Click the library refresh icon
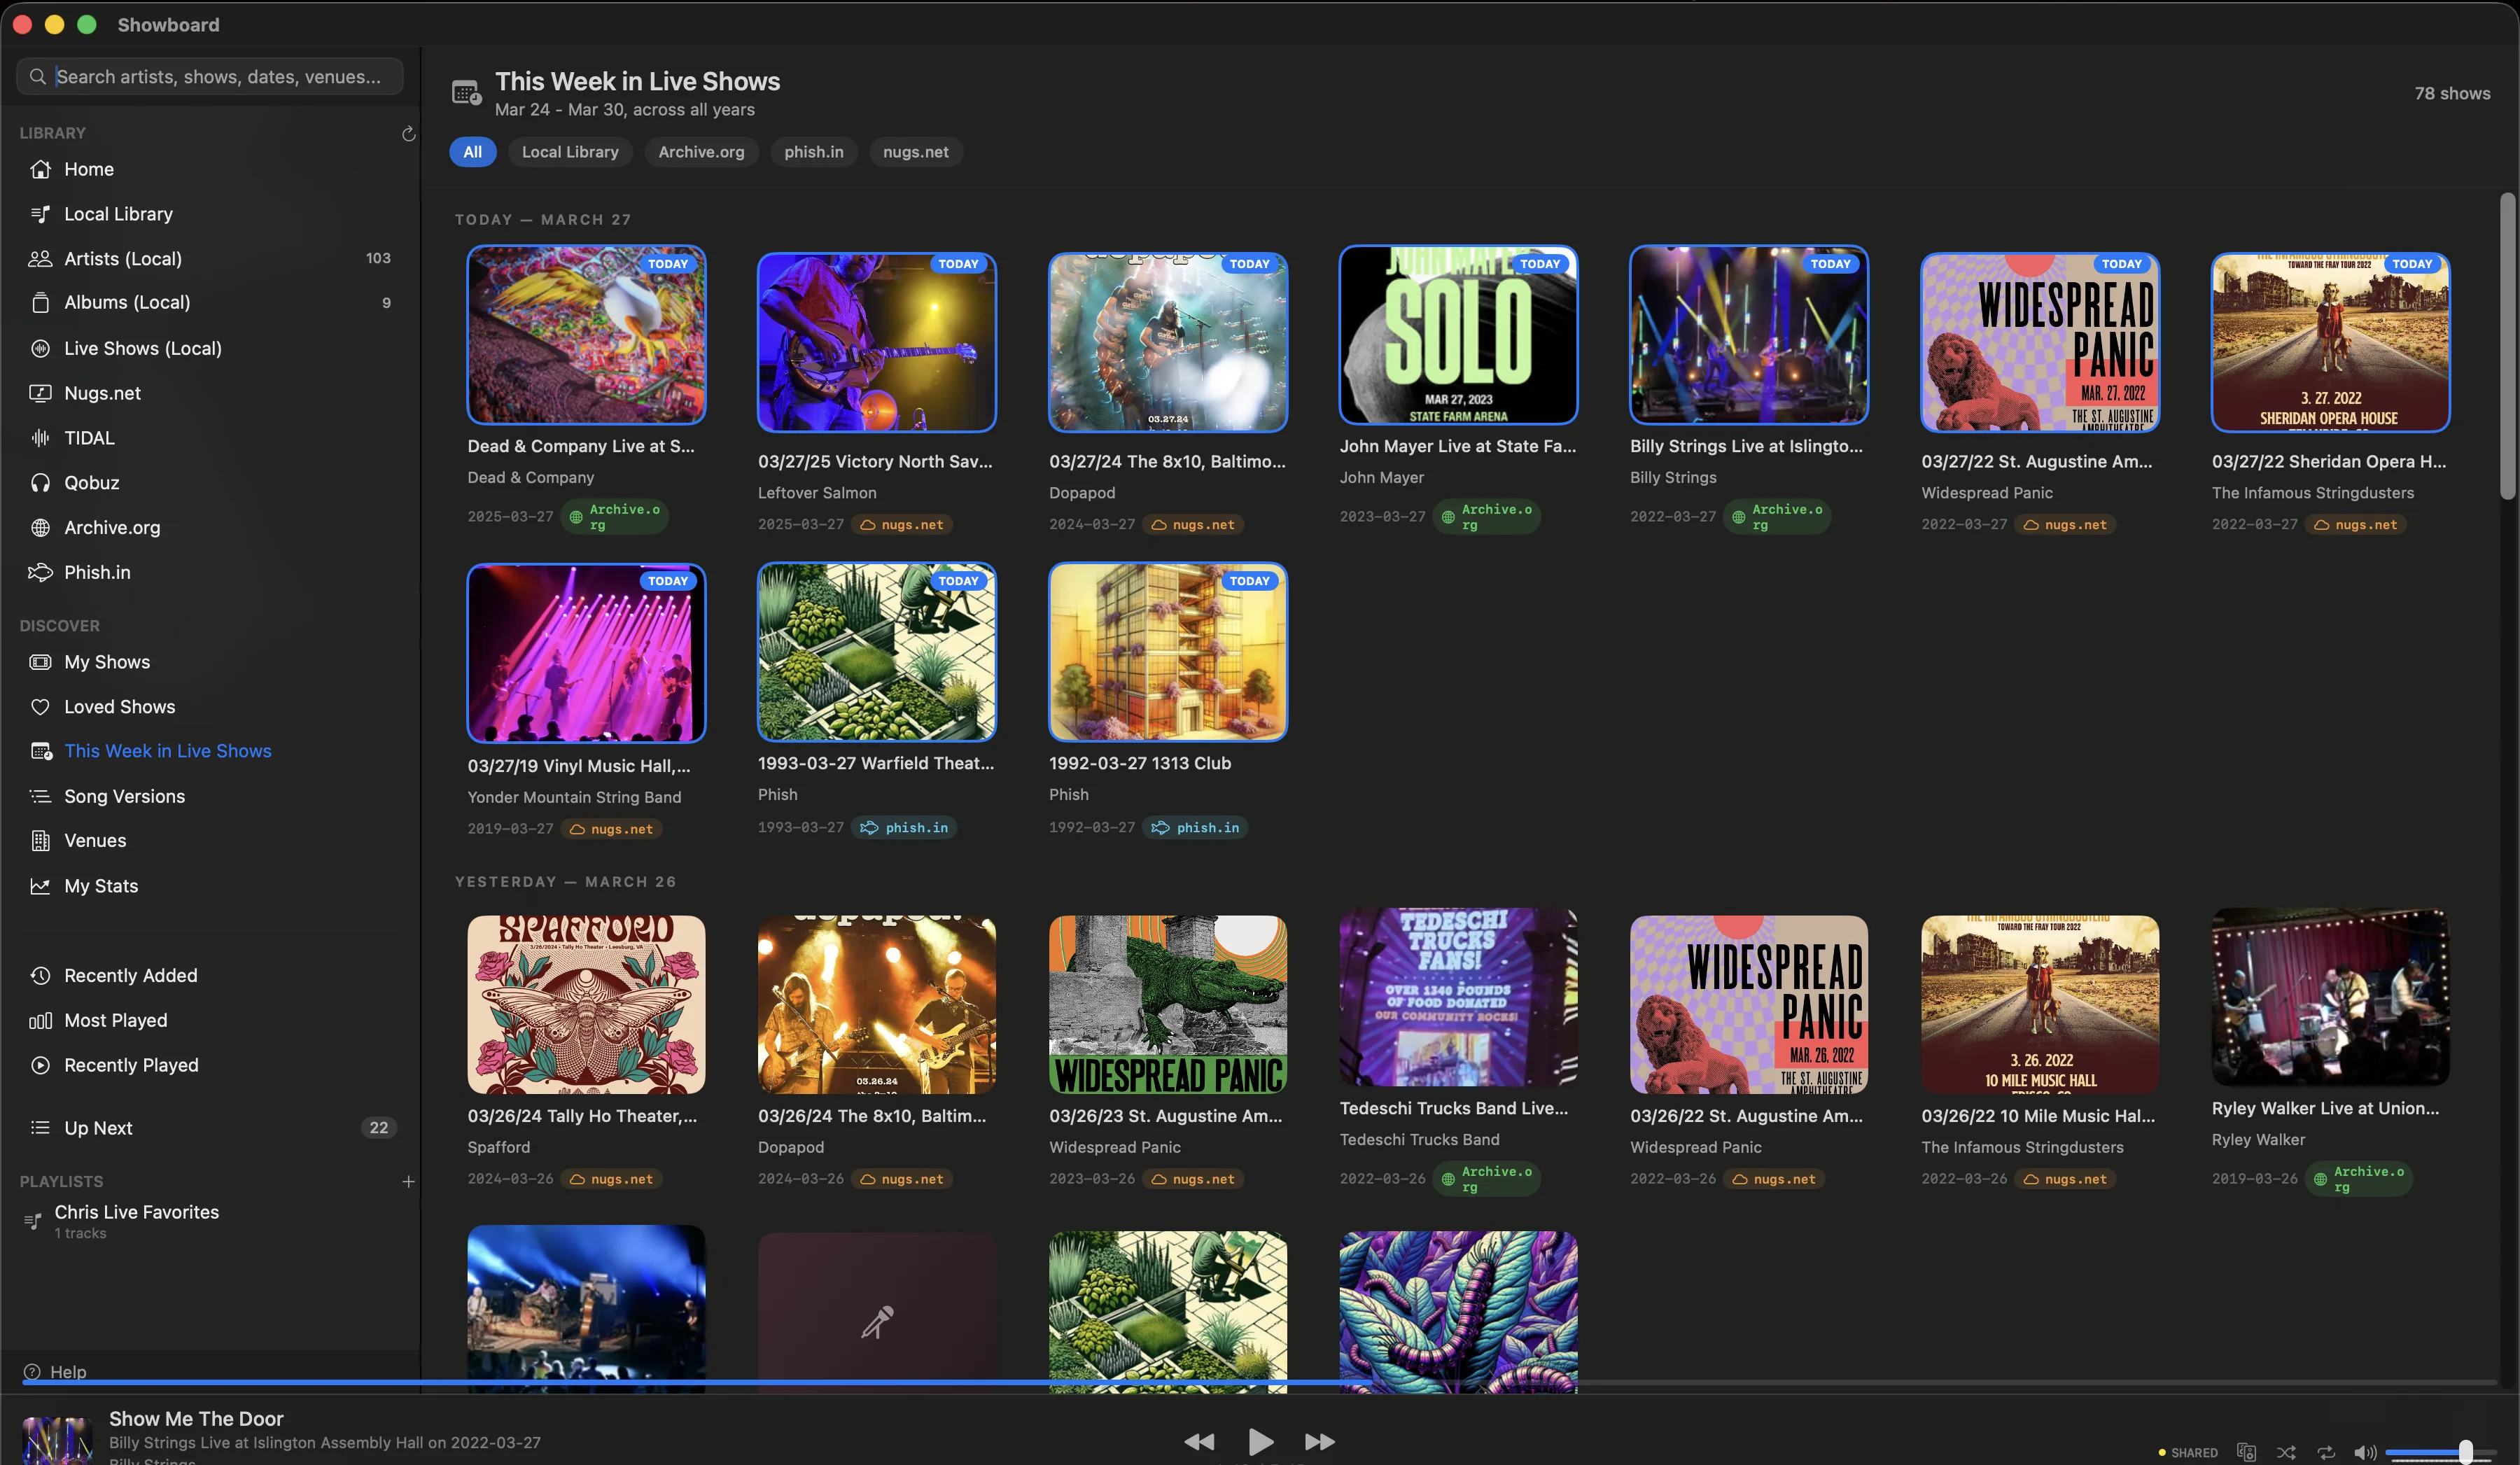 (408, 134)
